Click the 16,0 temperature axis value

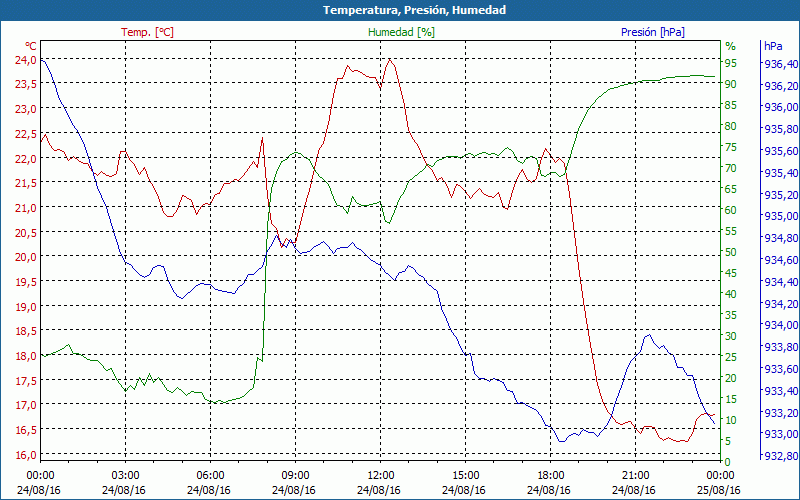(x=26, y=454)
